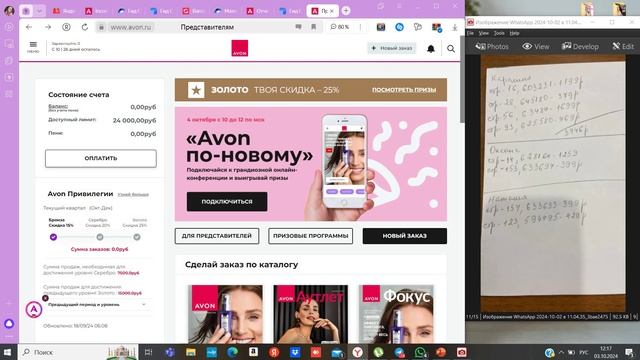Open Узнай больше link near Avon Привилегии
This screenshot has height=360, width=640.
(133, 195)
